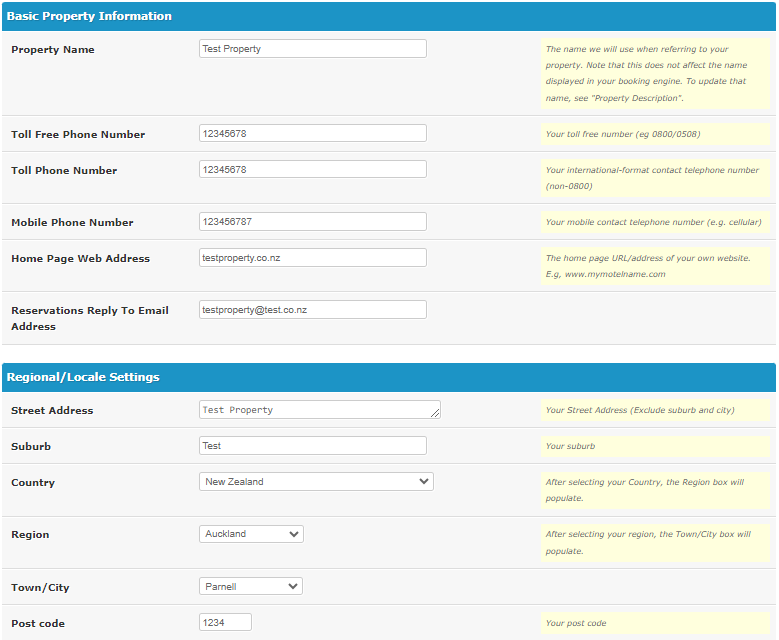Click the Street Address text area
This screenshot has height=640, width=779.
[x=319, y=410]
